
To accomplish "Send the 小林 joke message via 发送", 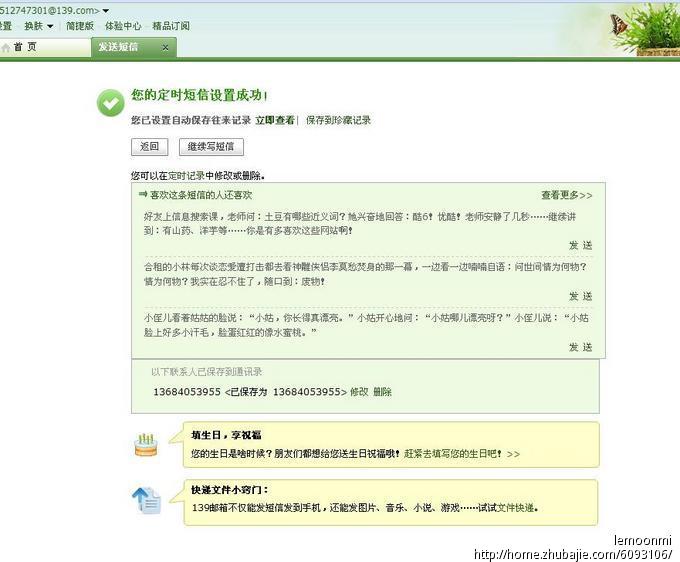I will 581,296.
